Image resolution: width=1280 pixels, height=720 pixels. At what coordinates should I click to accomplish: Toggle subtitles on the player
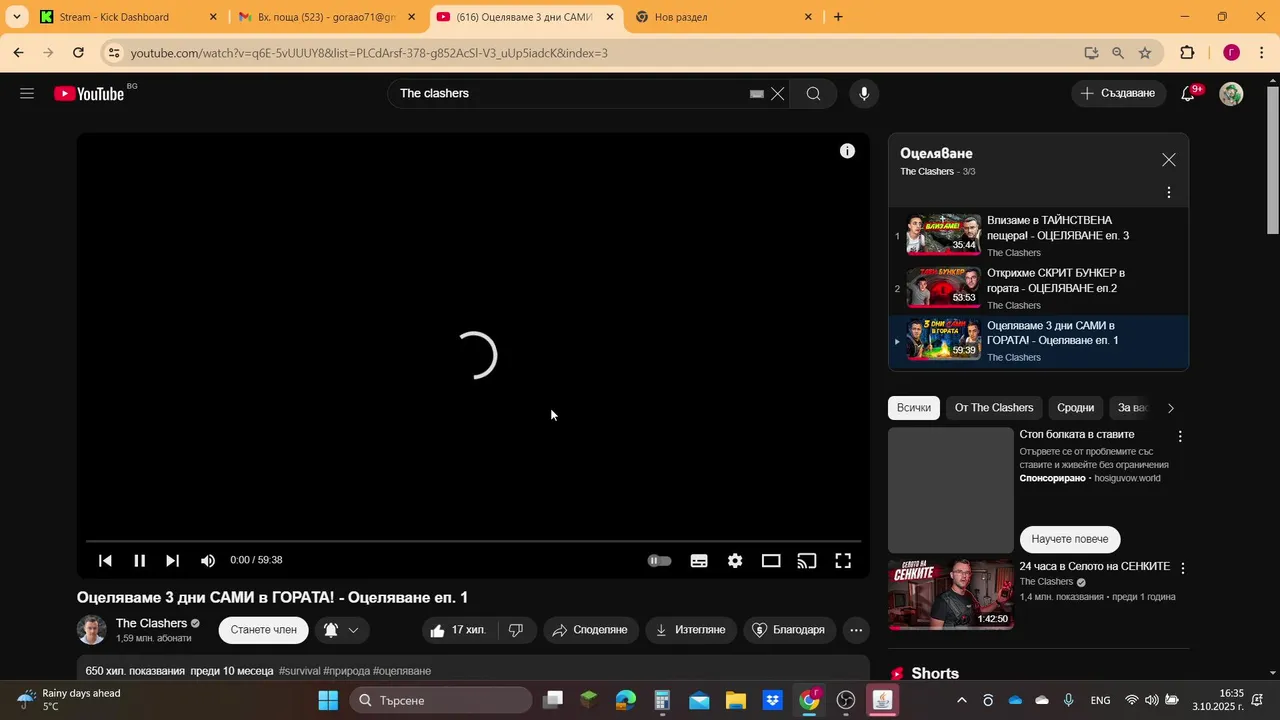click(699, 561)
